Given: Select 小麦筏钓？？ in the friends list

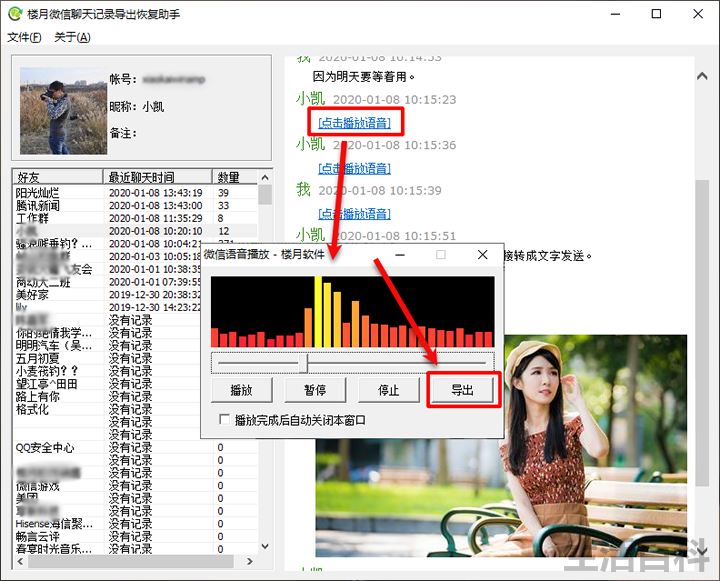Looking at the screenshot, I should (47, 371).
